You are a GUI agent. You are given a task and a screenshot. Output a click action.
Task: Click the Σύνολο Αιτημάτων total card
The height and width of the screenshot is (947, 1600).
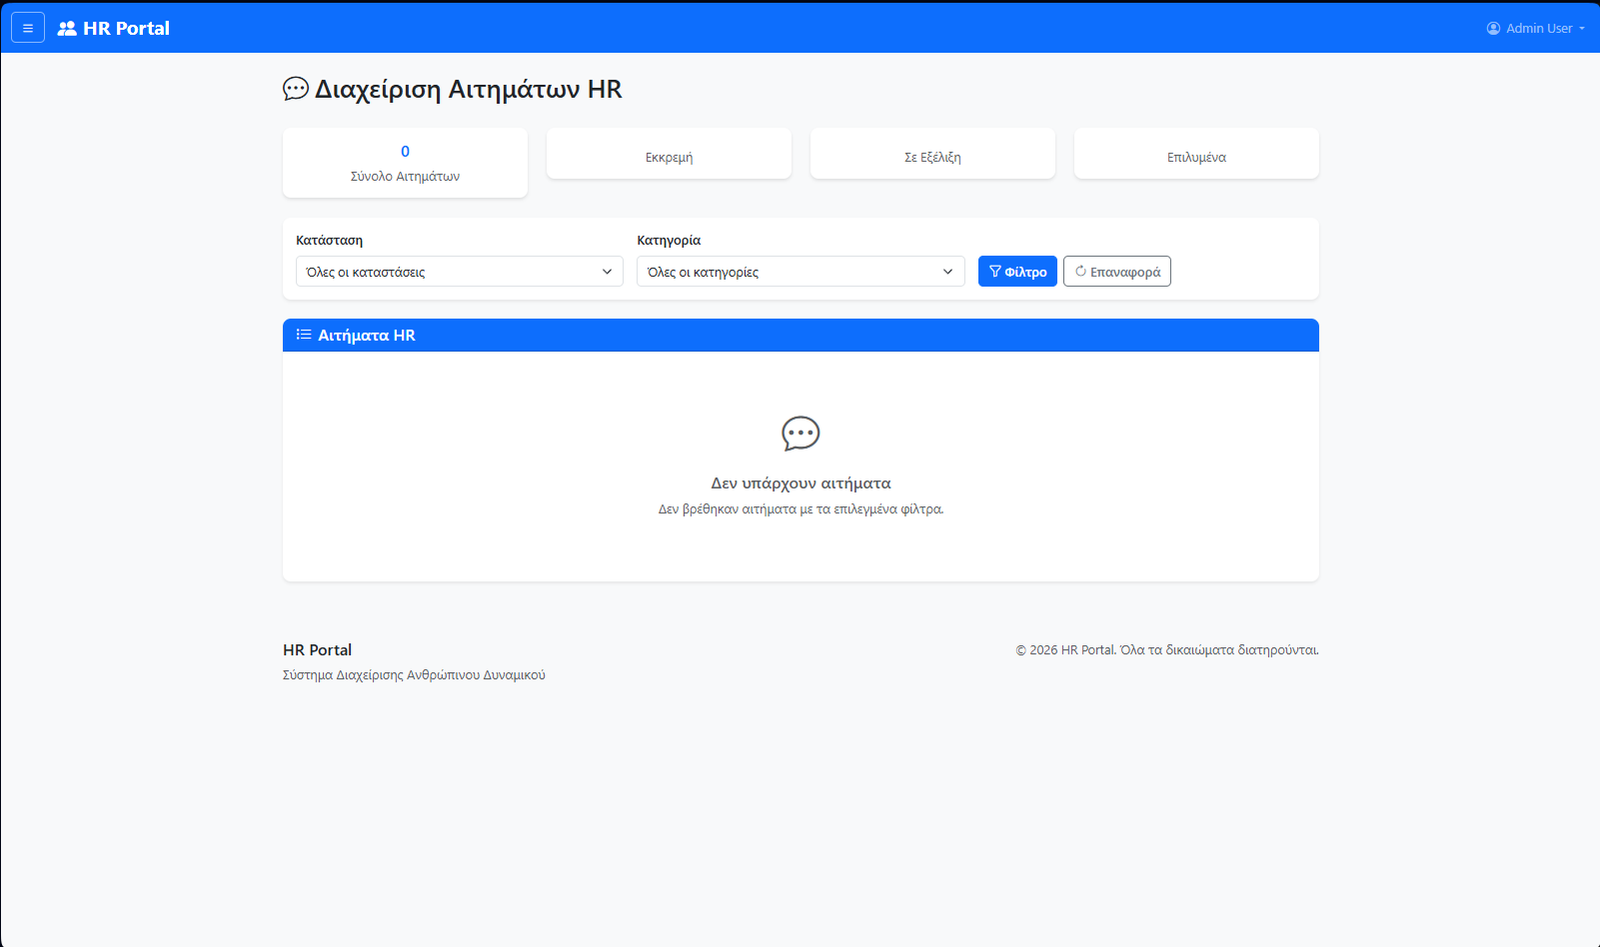405,164
